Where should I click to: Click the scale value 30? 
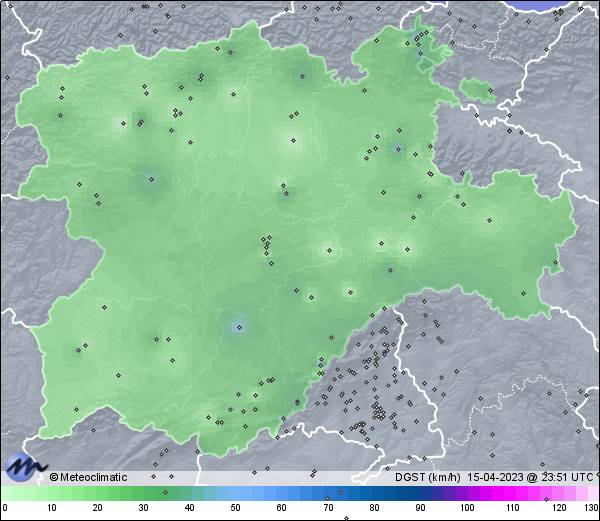(143, 508)
